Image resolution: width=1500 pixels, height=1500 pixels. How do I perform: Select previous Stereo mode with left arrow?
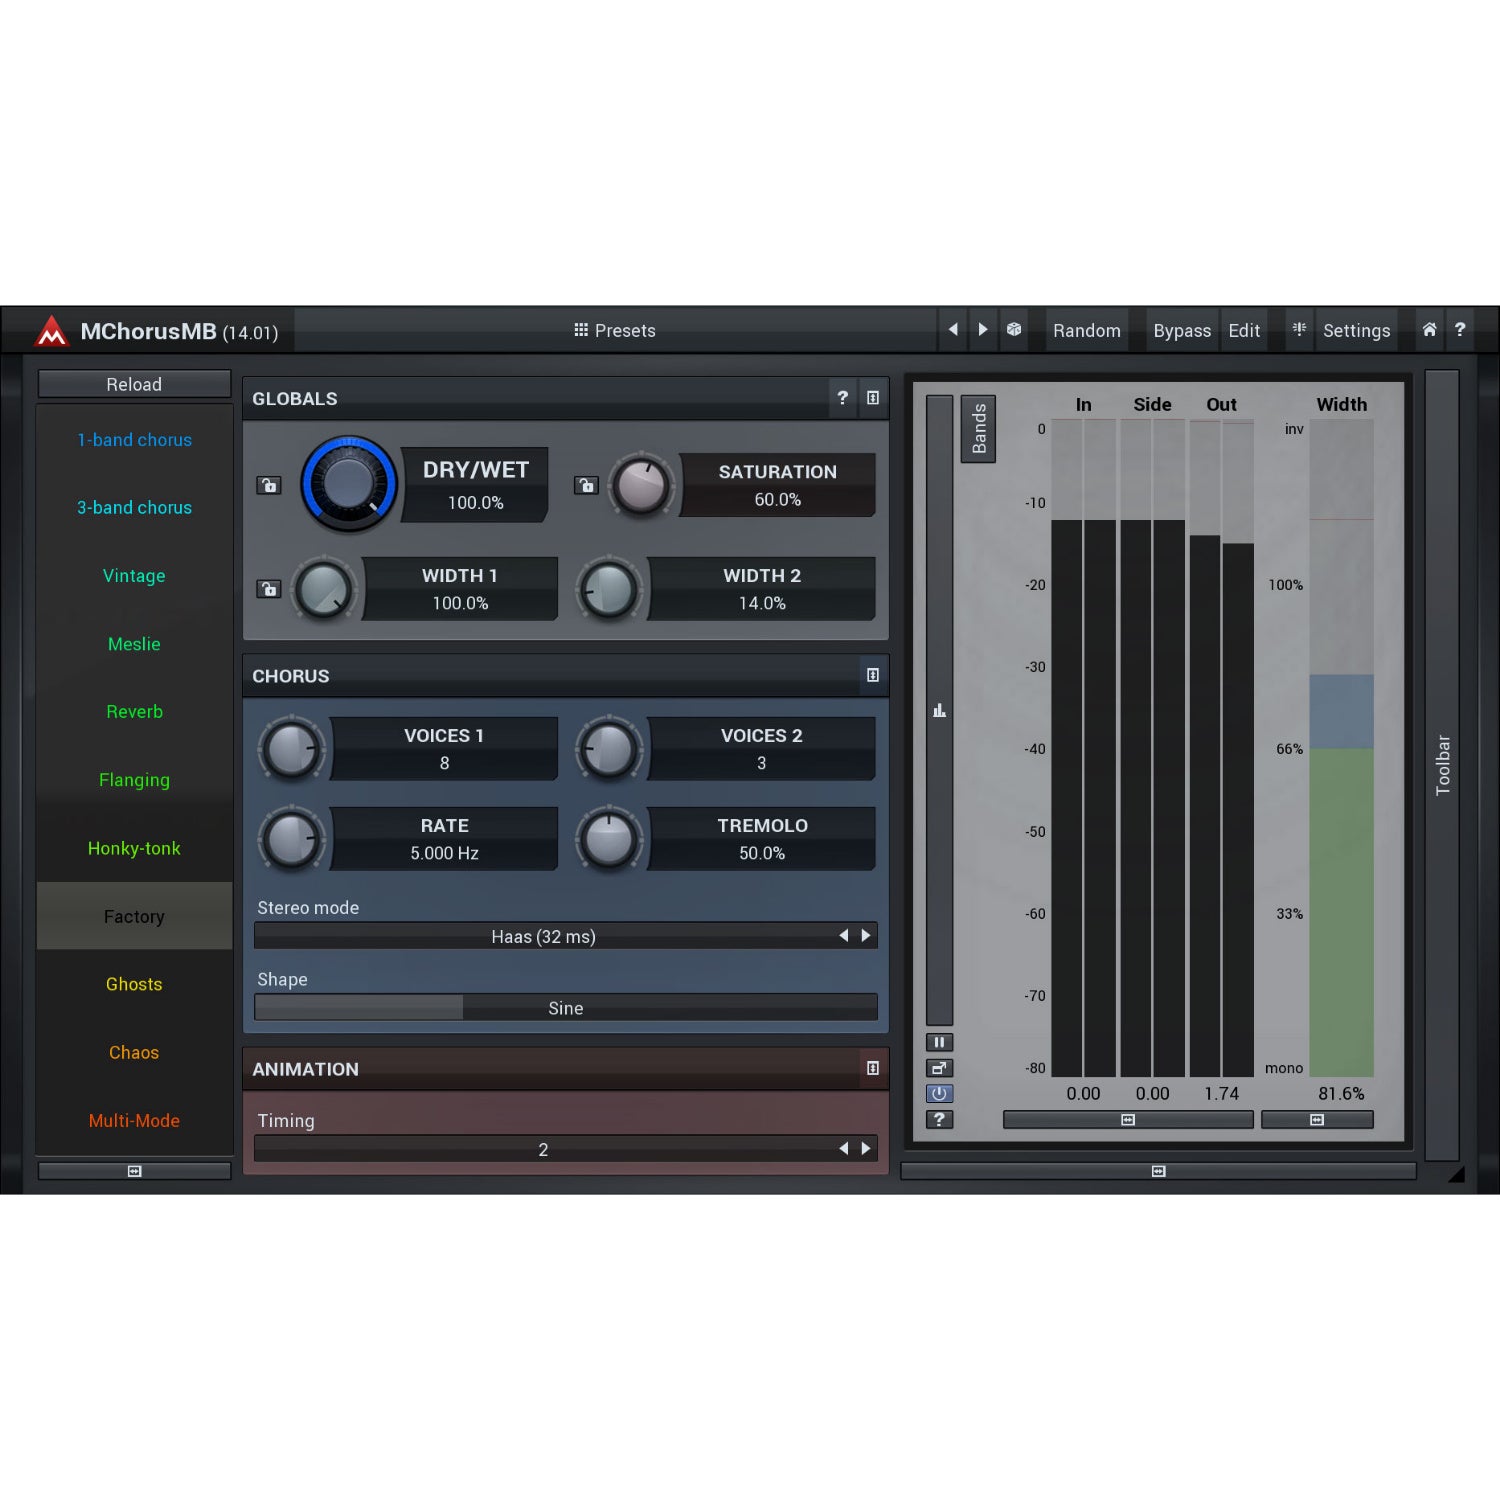coord(844,936)
